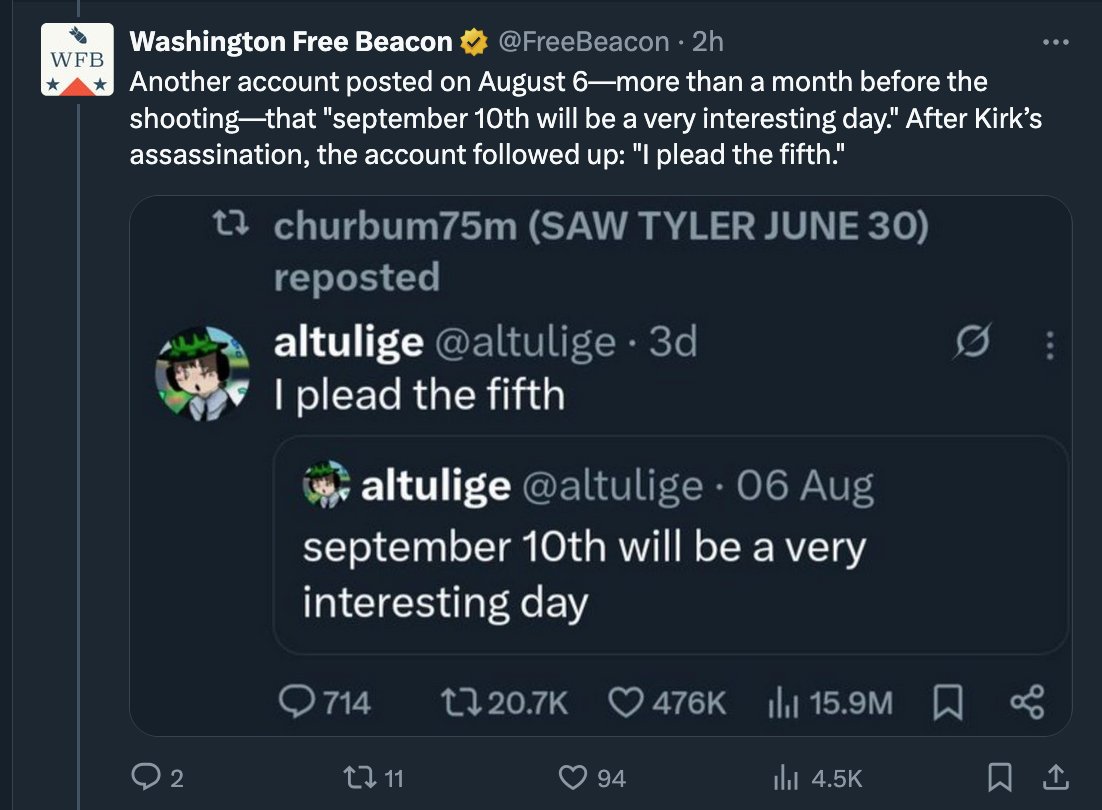
Task: Open altulige's large cartoon profile picture
Action: [202, 374]
